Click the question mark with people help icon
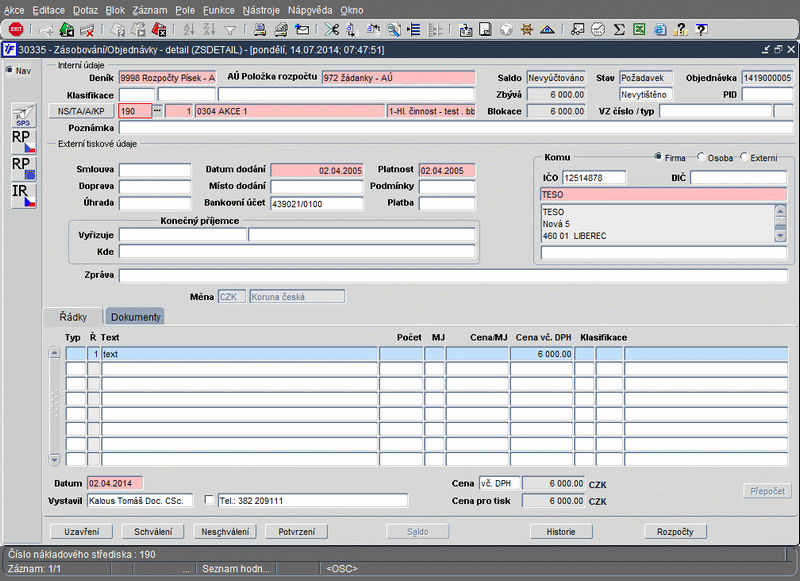 [x=680, y=30]
